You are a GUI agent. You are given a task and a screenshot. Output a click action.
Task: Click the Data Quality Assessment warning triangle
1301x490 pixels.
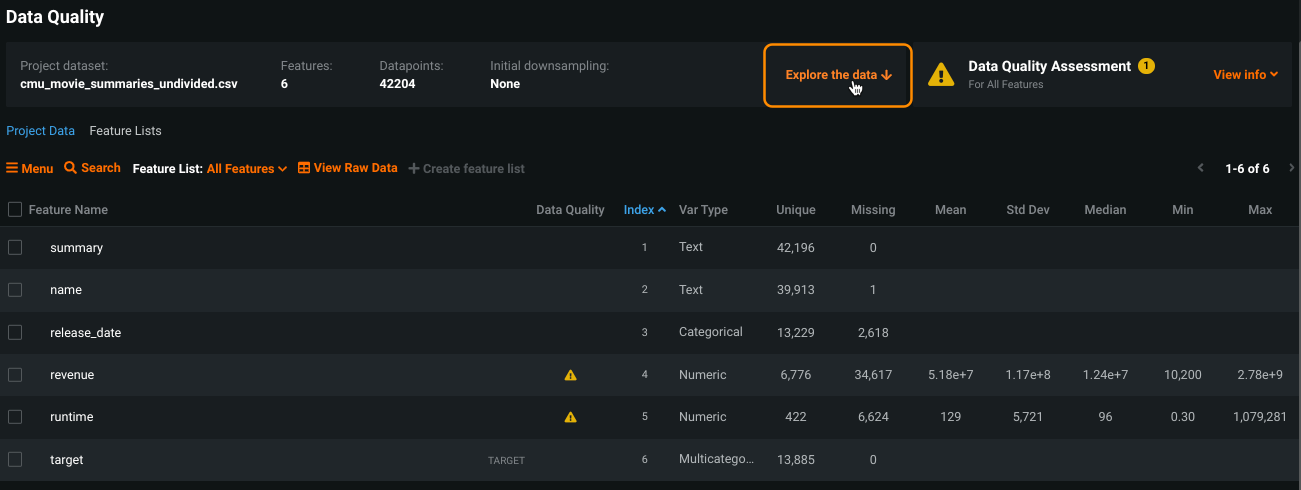click(x=940, y=75)
